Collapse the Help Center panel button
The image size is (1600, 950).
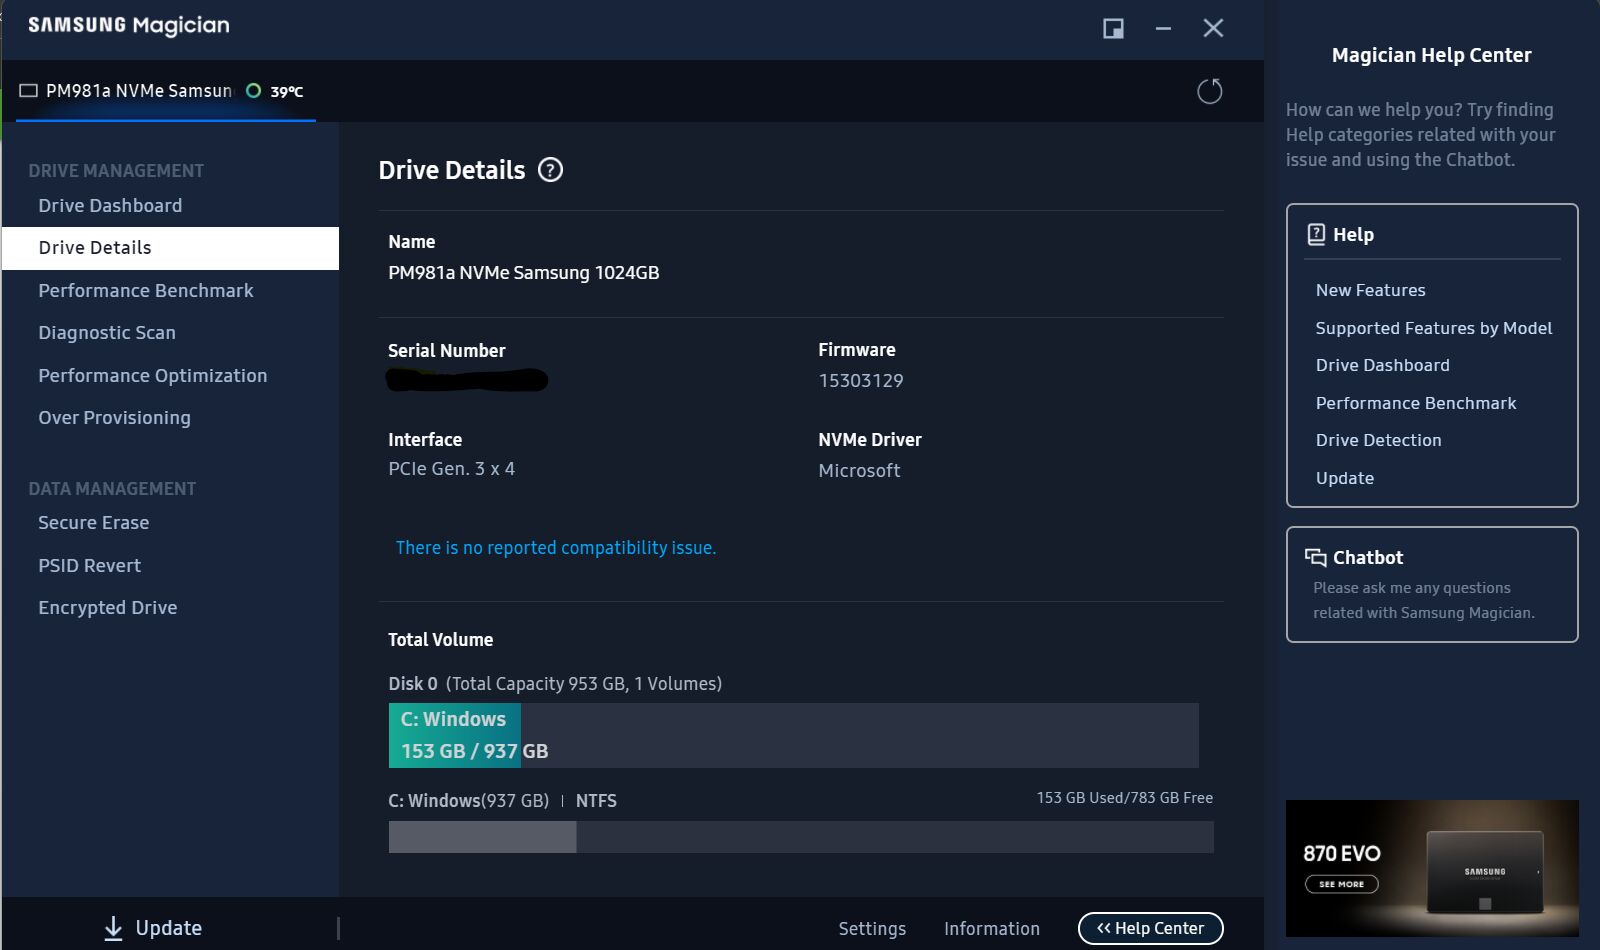(1150, 928)
